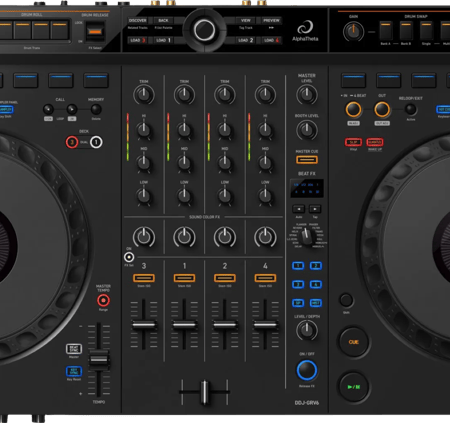Click the LOAD 2 button
The height and width of the screenshot is (423, 450).
tap(246, 40)
